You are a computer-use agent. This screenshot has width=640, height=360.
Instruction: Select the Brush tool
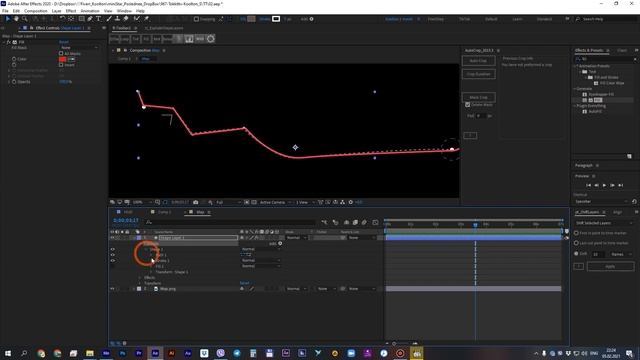point(109,19)
